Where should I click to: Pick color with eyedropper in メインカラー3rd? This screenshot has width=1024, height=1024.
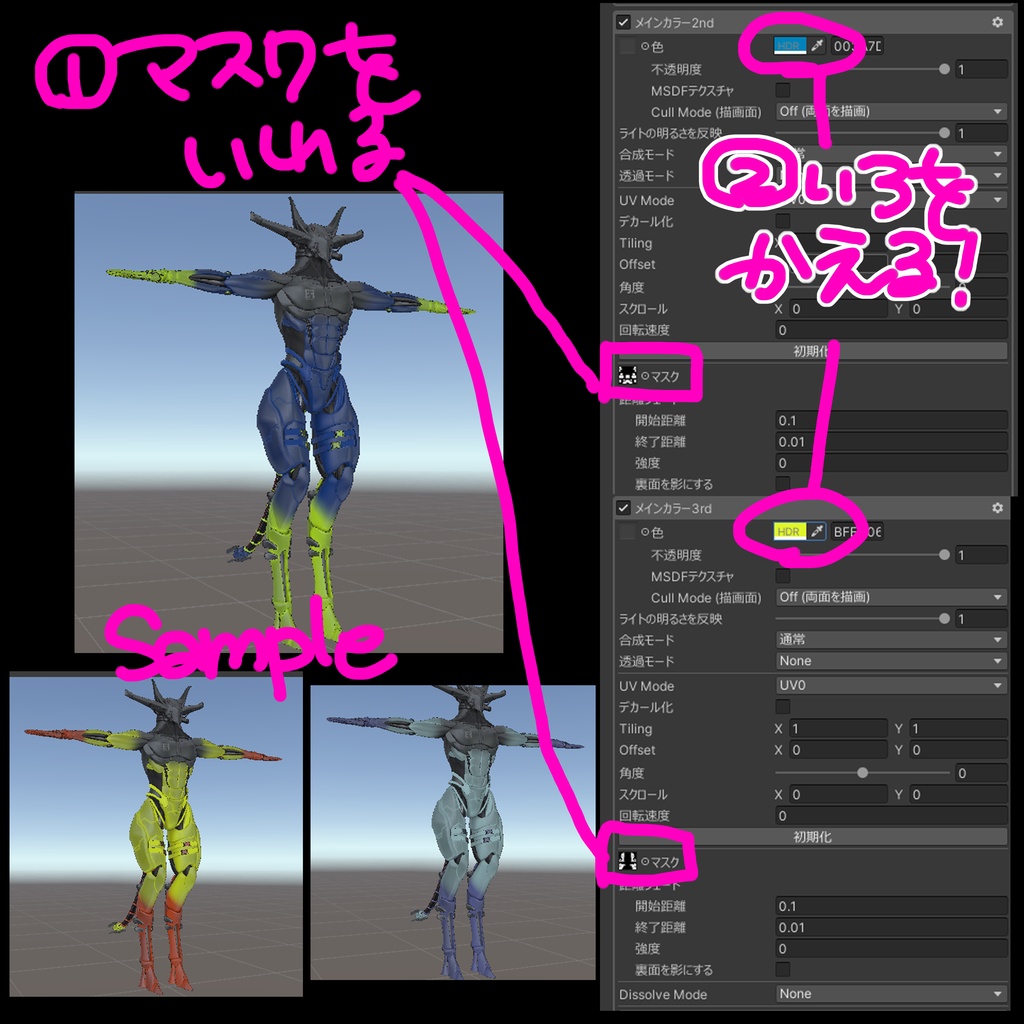(816, 531)
